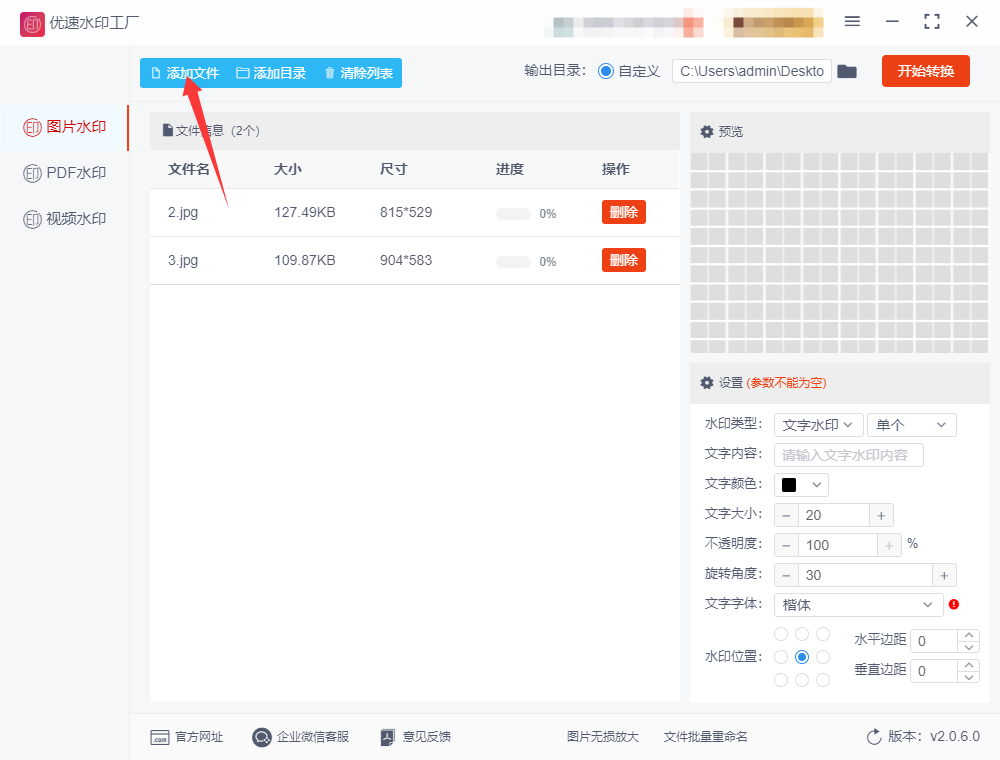Click the file icon beside 文件信息
This screenshot has width=1000, height=760.
coord(168,130)
